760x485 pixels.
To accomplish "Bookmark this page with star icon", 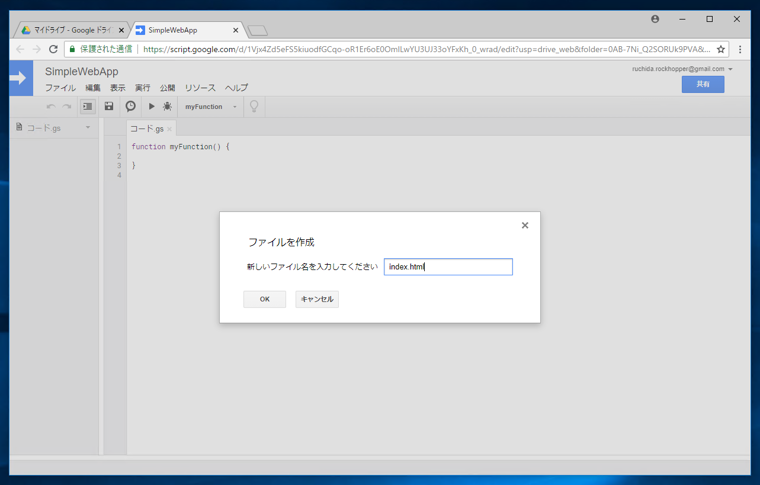I will pos(721,49).
